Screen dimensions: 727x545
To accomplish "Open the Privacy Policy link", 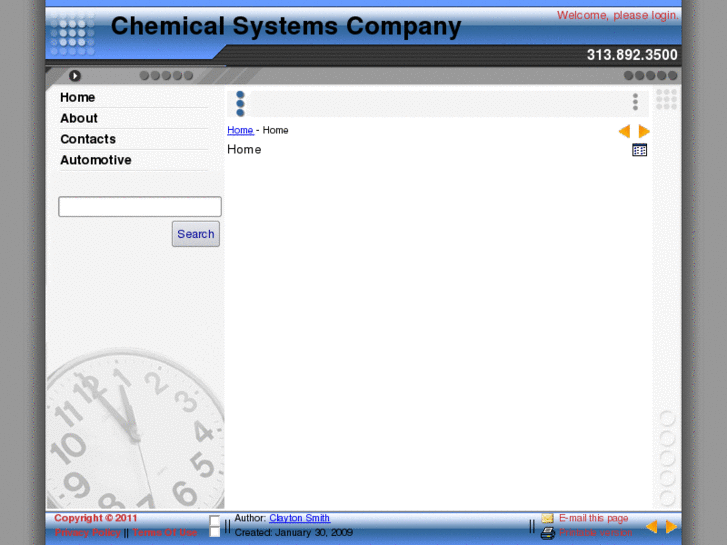I will 87,532.
